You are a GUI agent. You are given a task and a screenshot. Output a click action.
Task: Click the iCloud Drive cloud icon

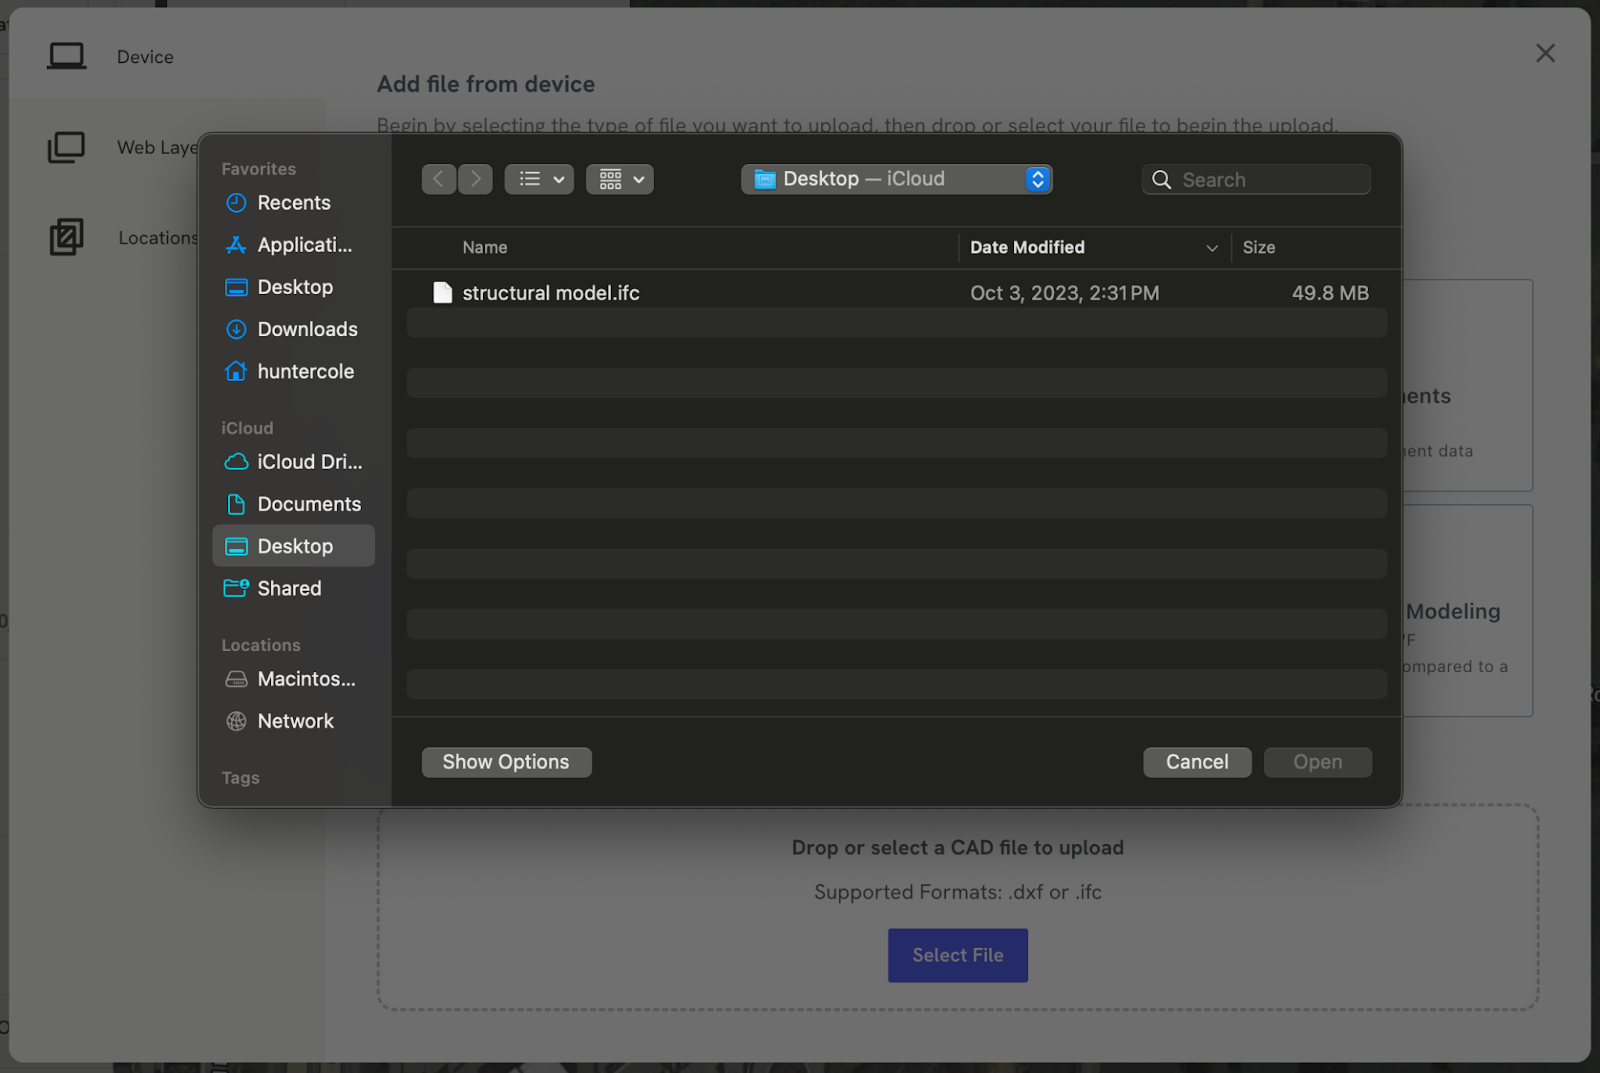click(x=236, y=462)
